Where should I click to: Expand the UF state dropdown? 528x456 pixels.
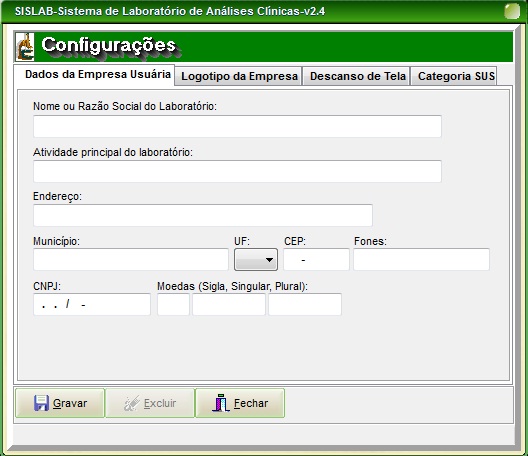pyautogui.click(x=256, y=259)
